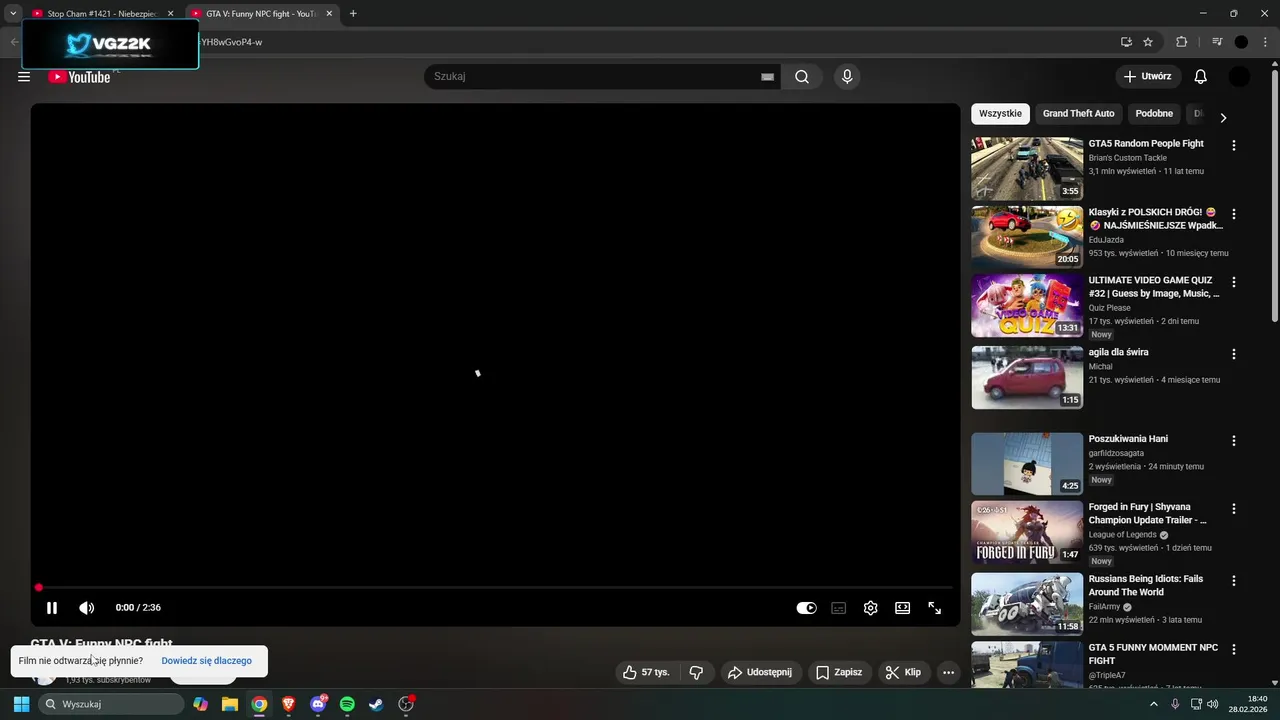Screen dimensions: 1280x720
Task: Switch to the Stop Cham #1421 tab
Action: [101, 14]
